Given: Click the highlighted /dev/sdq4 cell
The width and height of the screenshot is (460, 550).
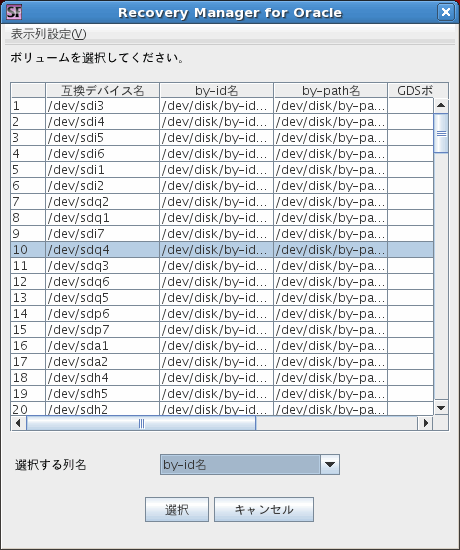Looking at the screenshot, I should pyautogui.click(x=102, y=250).
